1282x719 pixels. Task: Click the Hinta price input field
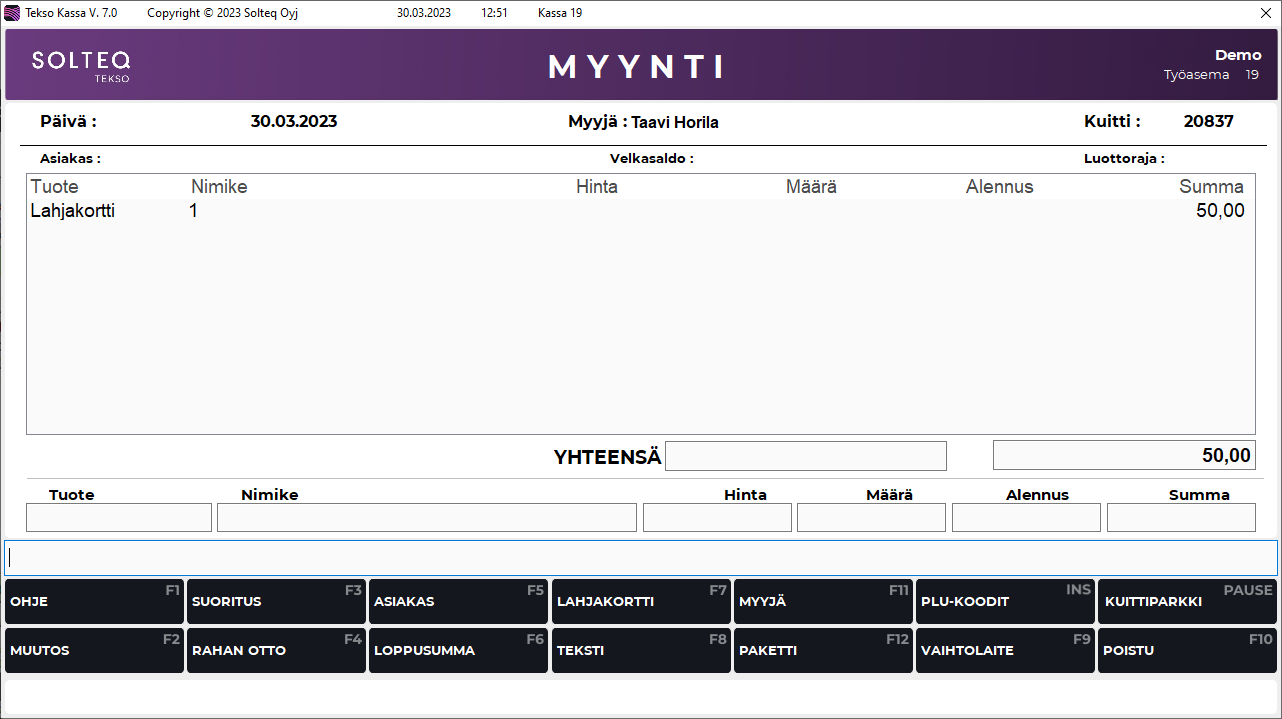(717, 518)
